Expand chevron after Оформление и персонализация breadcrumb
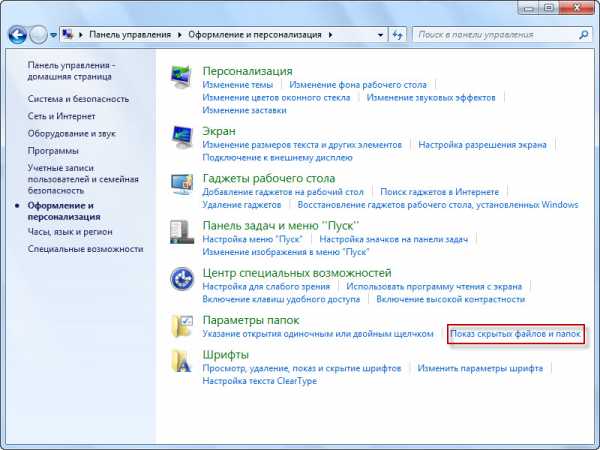 pyautogui.click(x=330, y=35)
